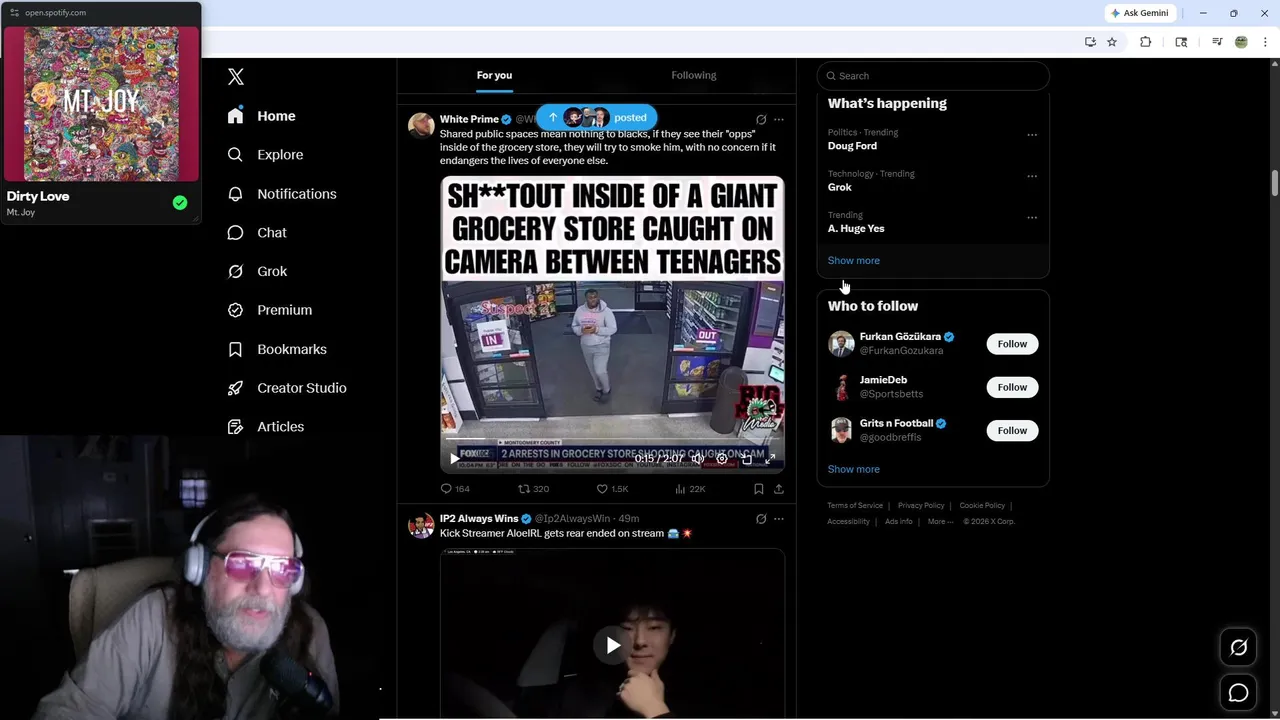
Task: Install app icon in address bar
Action: (x=1090, y=42)
